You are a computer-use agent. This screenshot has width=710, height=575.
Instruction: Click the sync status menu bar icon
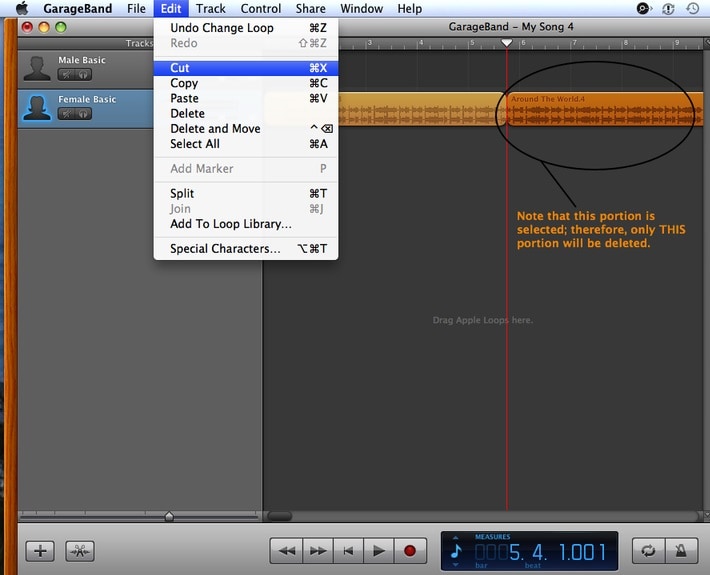(668, 8)
